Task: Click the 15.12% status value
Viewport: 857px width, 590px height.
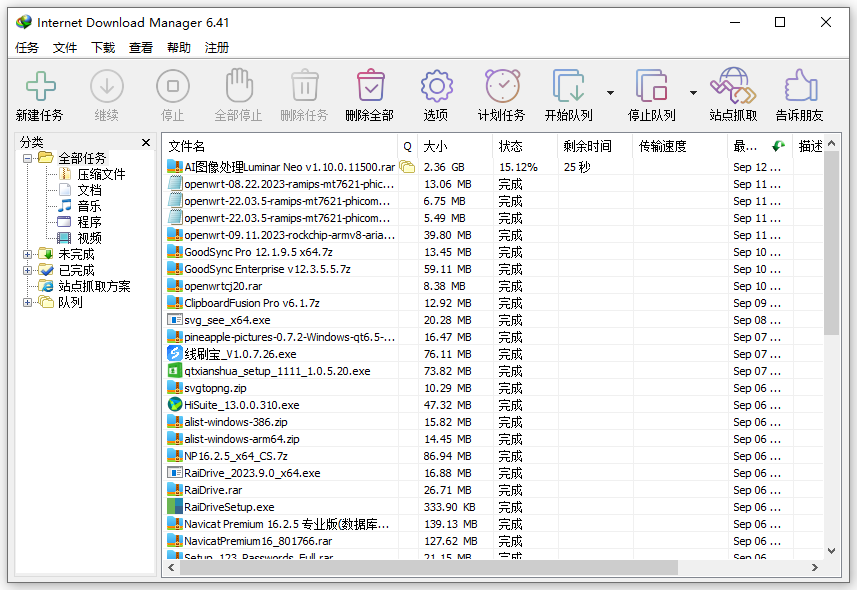Action: point(518,167)
